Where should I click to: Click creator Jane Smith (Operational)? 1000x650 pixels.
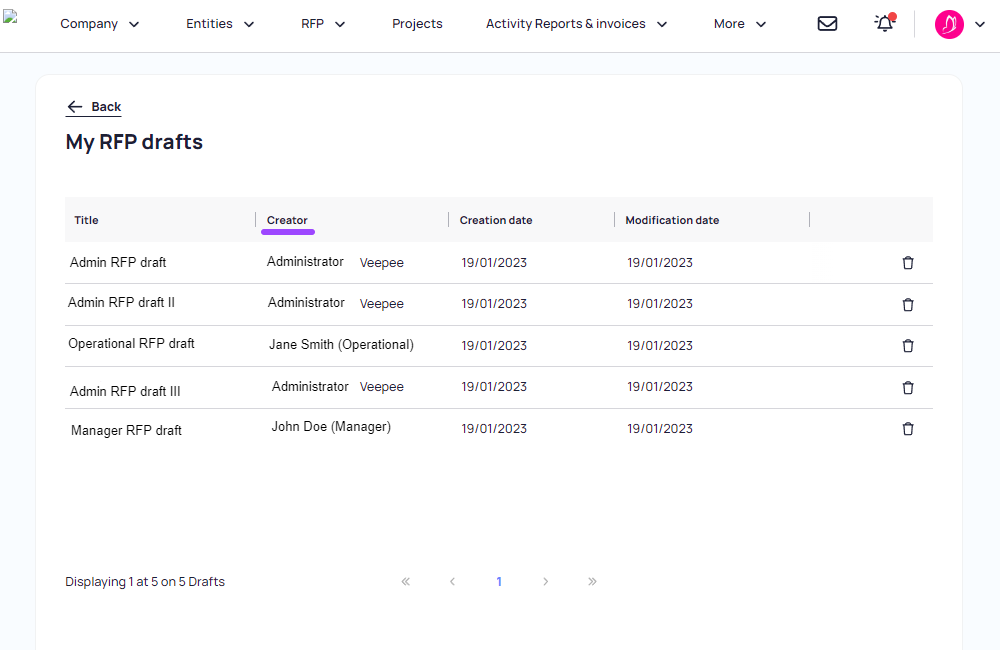coord(341,344)
